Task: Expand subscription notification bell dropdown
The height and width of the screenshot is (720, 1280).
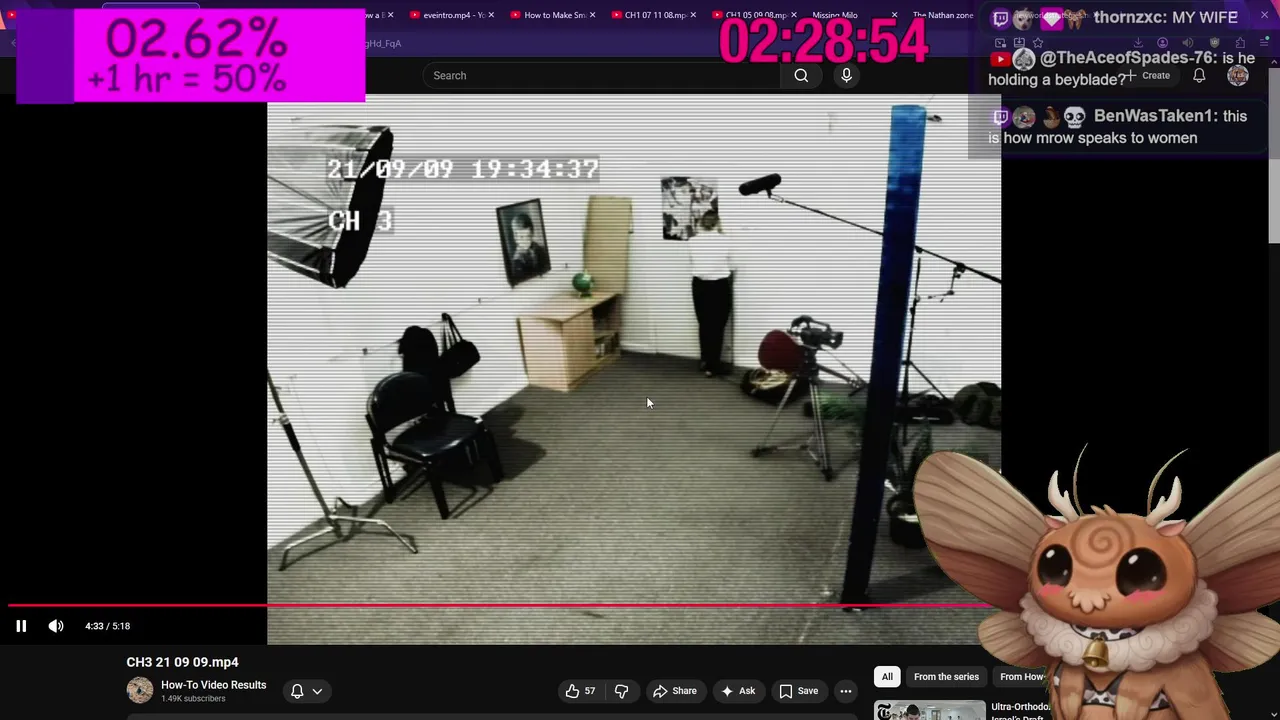Action: pos(306,691)
